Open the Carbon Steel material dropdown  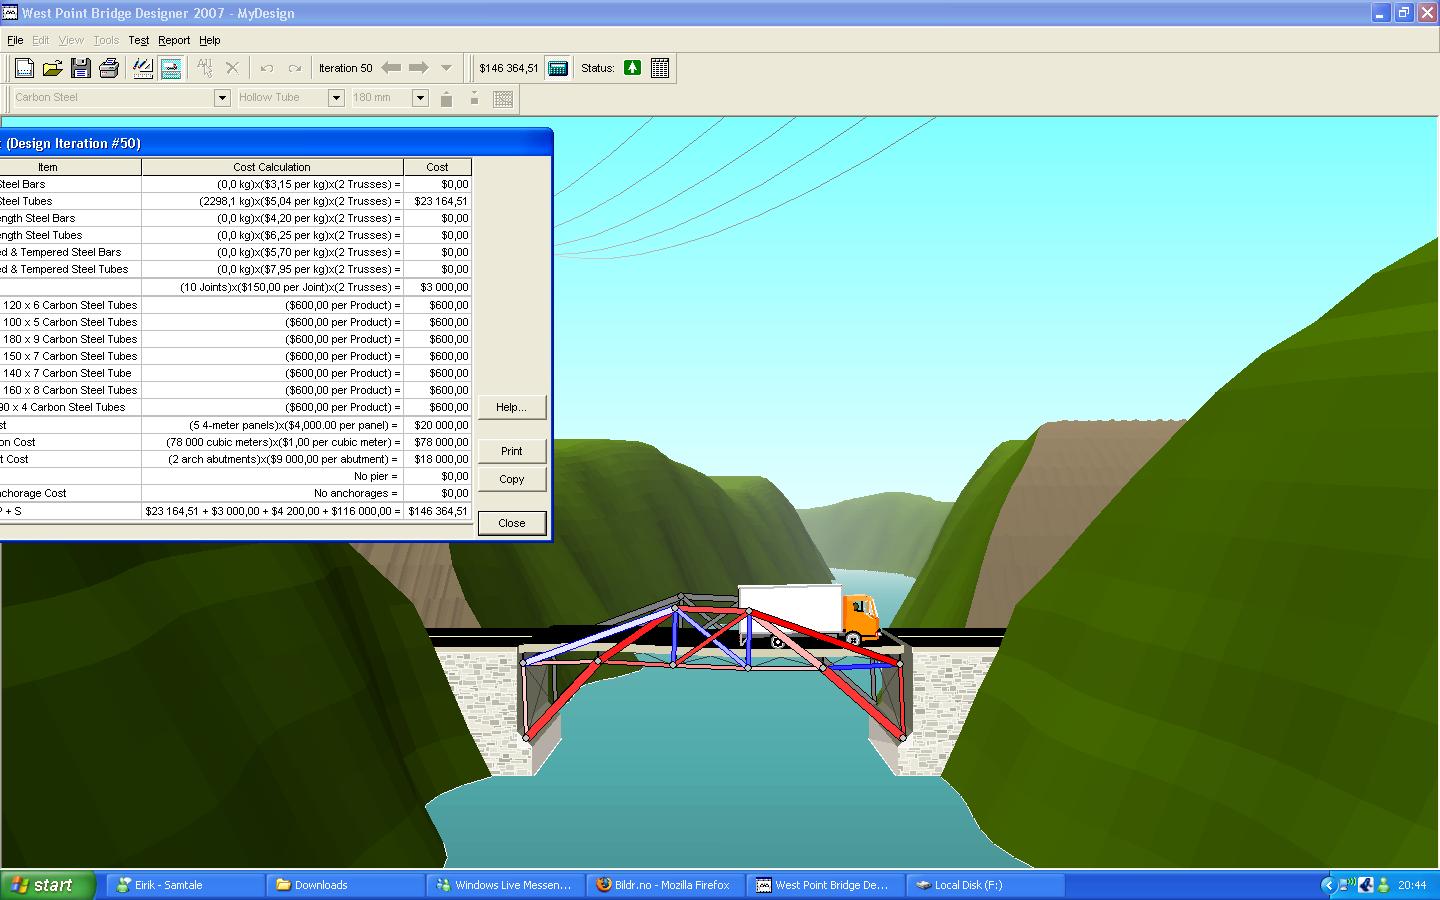(x=222, y=97)
